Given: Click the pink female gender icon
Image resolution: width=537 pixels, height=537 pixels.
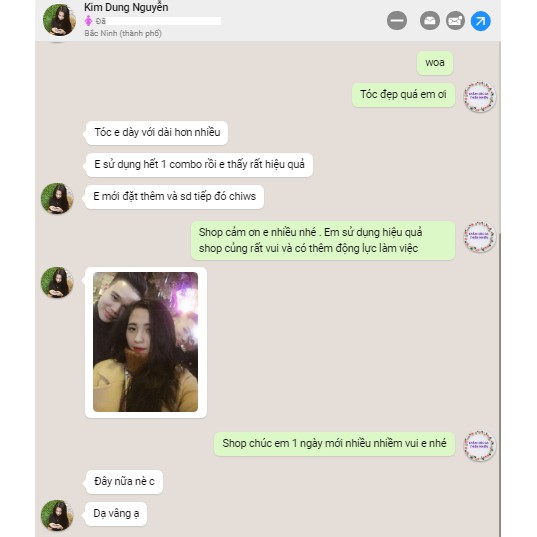Looking at the screenshot, I should click(88, 21).
